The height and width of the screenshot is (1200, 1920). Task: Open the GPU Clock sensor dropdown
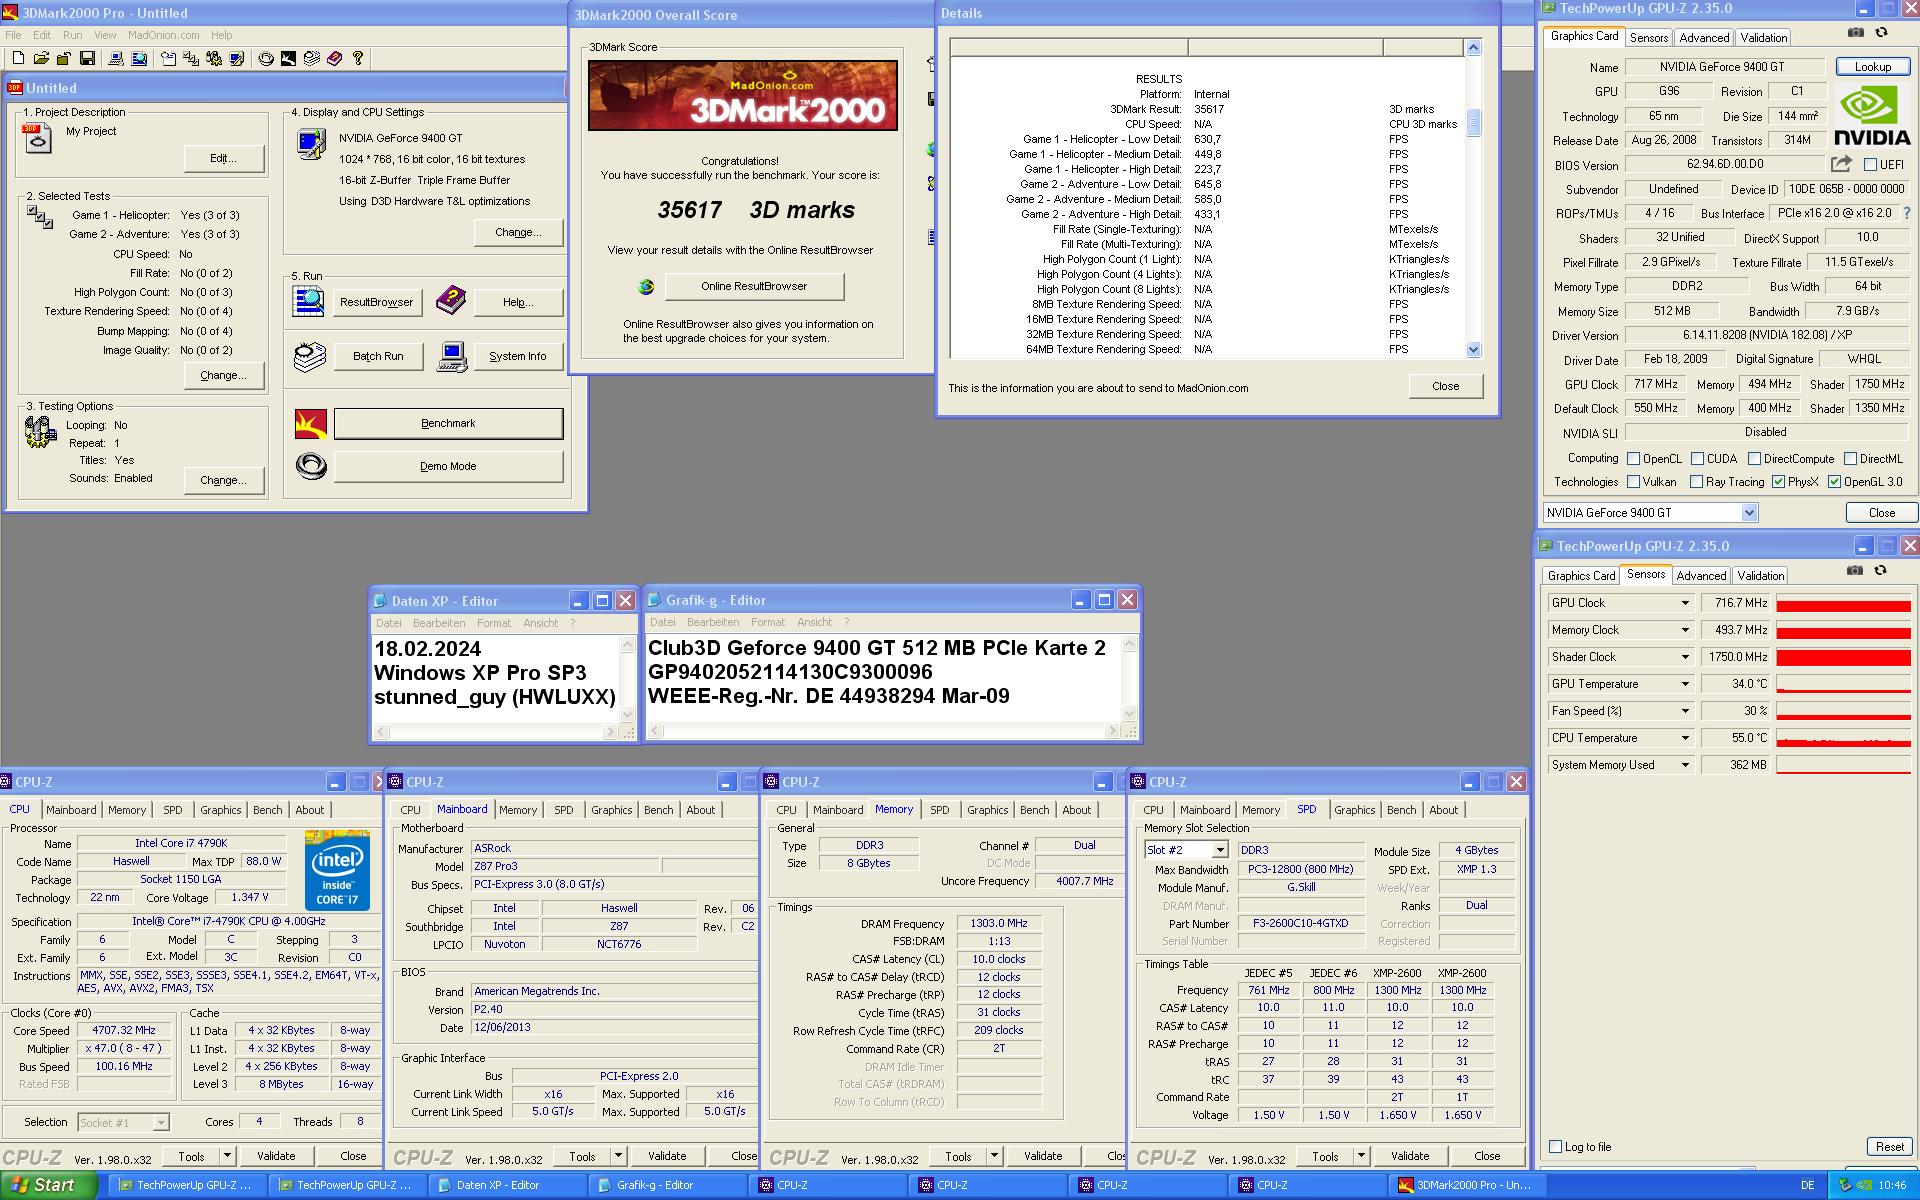click(x=1684, y=603)
